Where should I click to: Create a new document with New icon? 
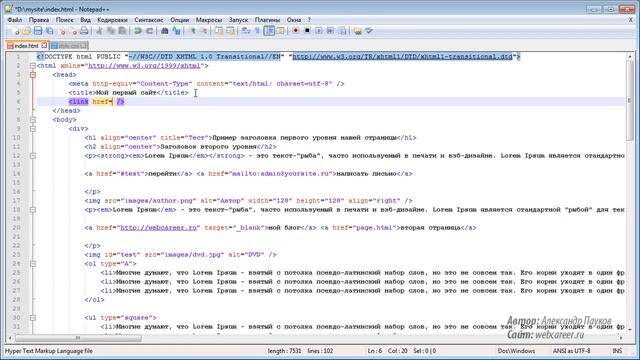click(15, 31)
